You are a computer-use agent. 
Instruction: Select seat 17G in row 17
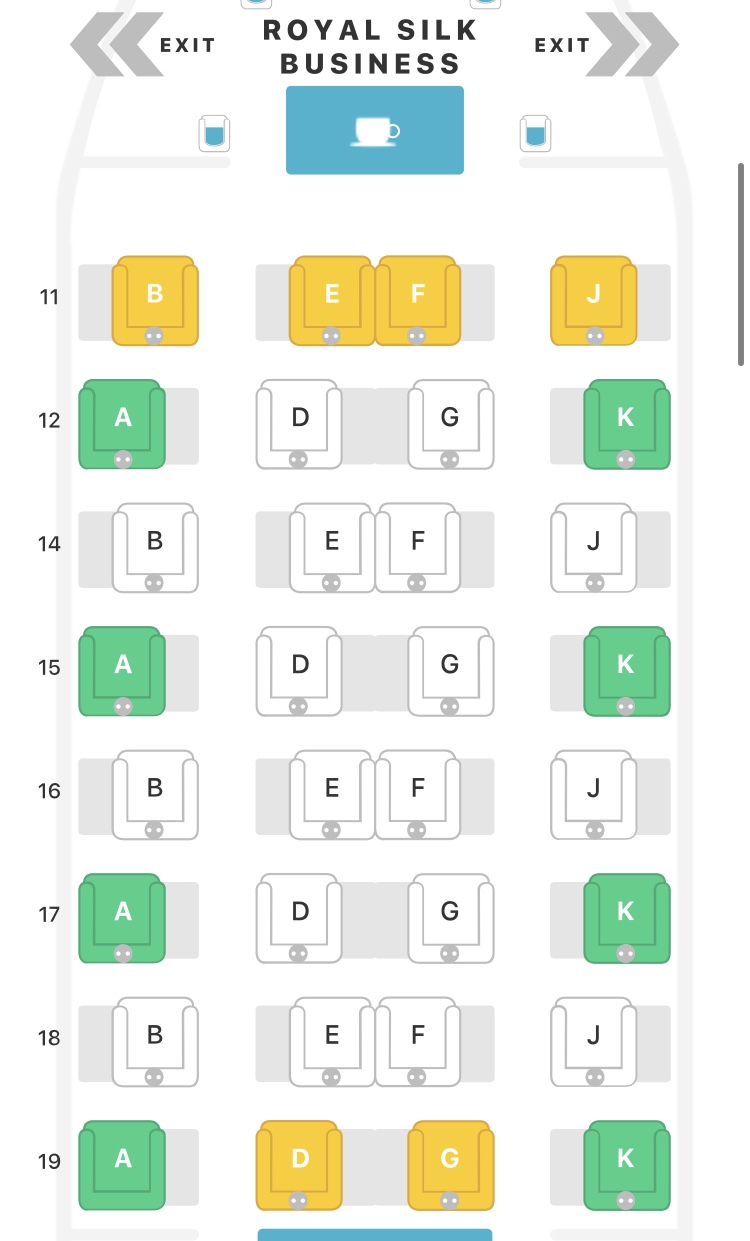point(450,916)
